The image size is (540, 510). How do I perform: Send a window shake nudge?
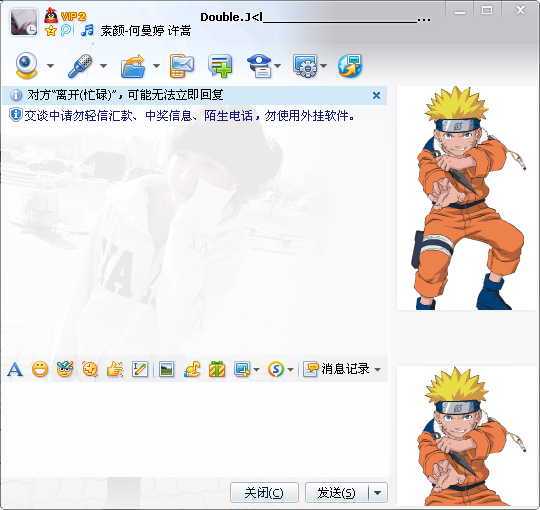click(90, 370)
